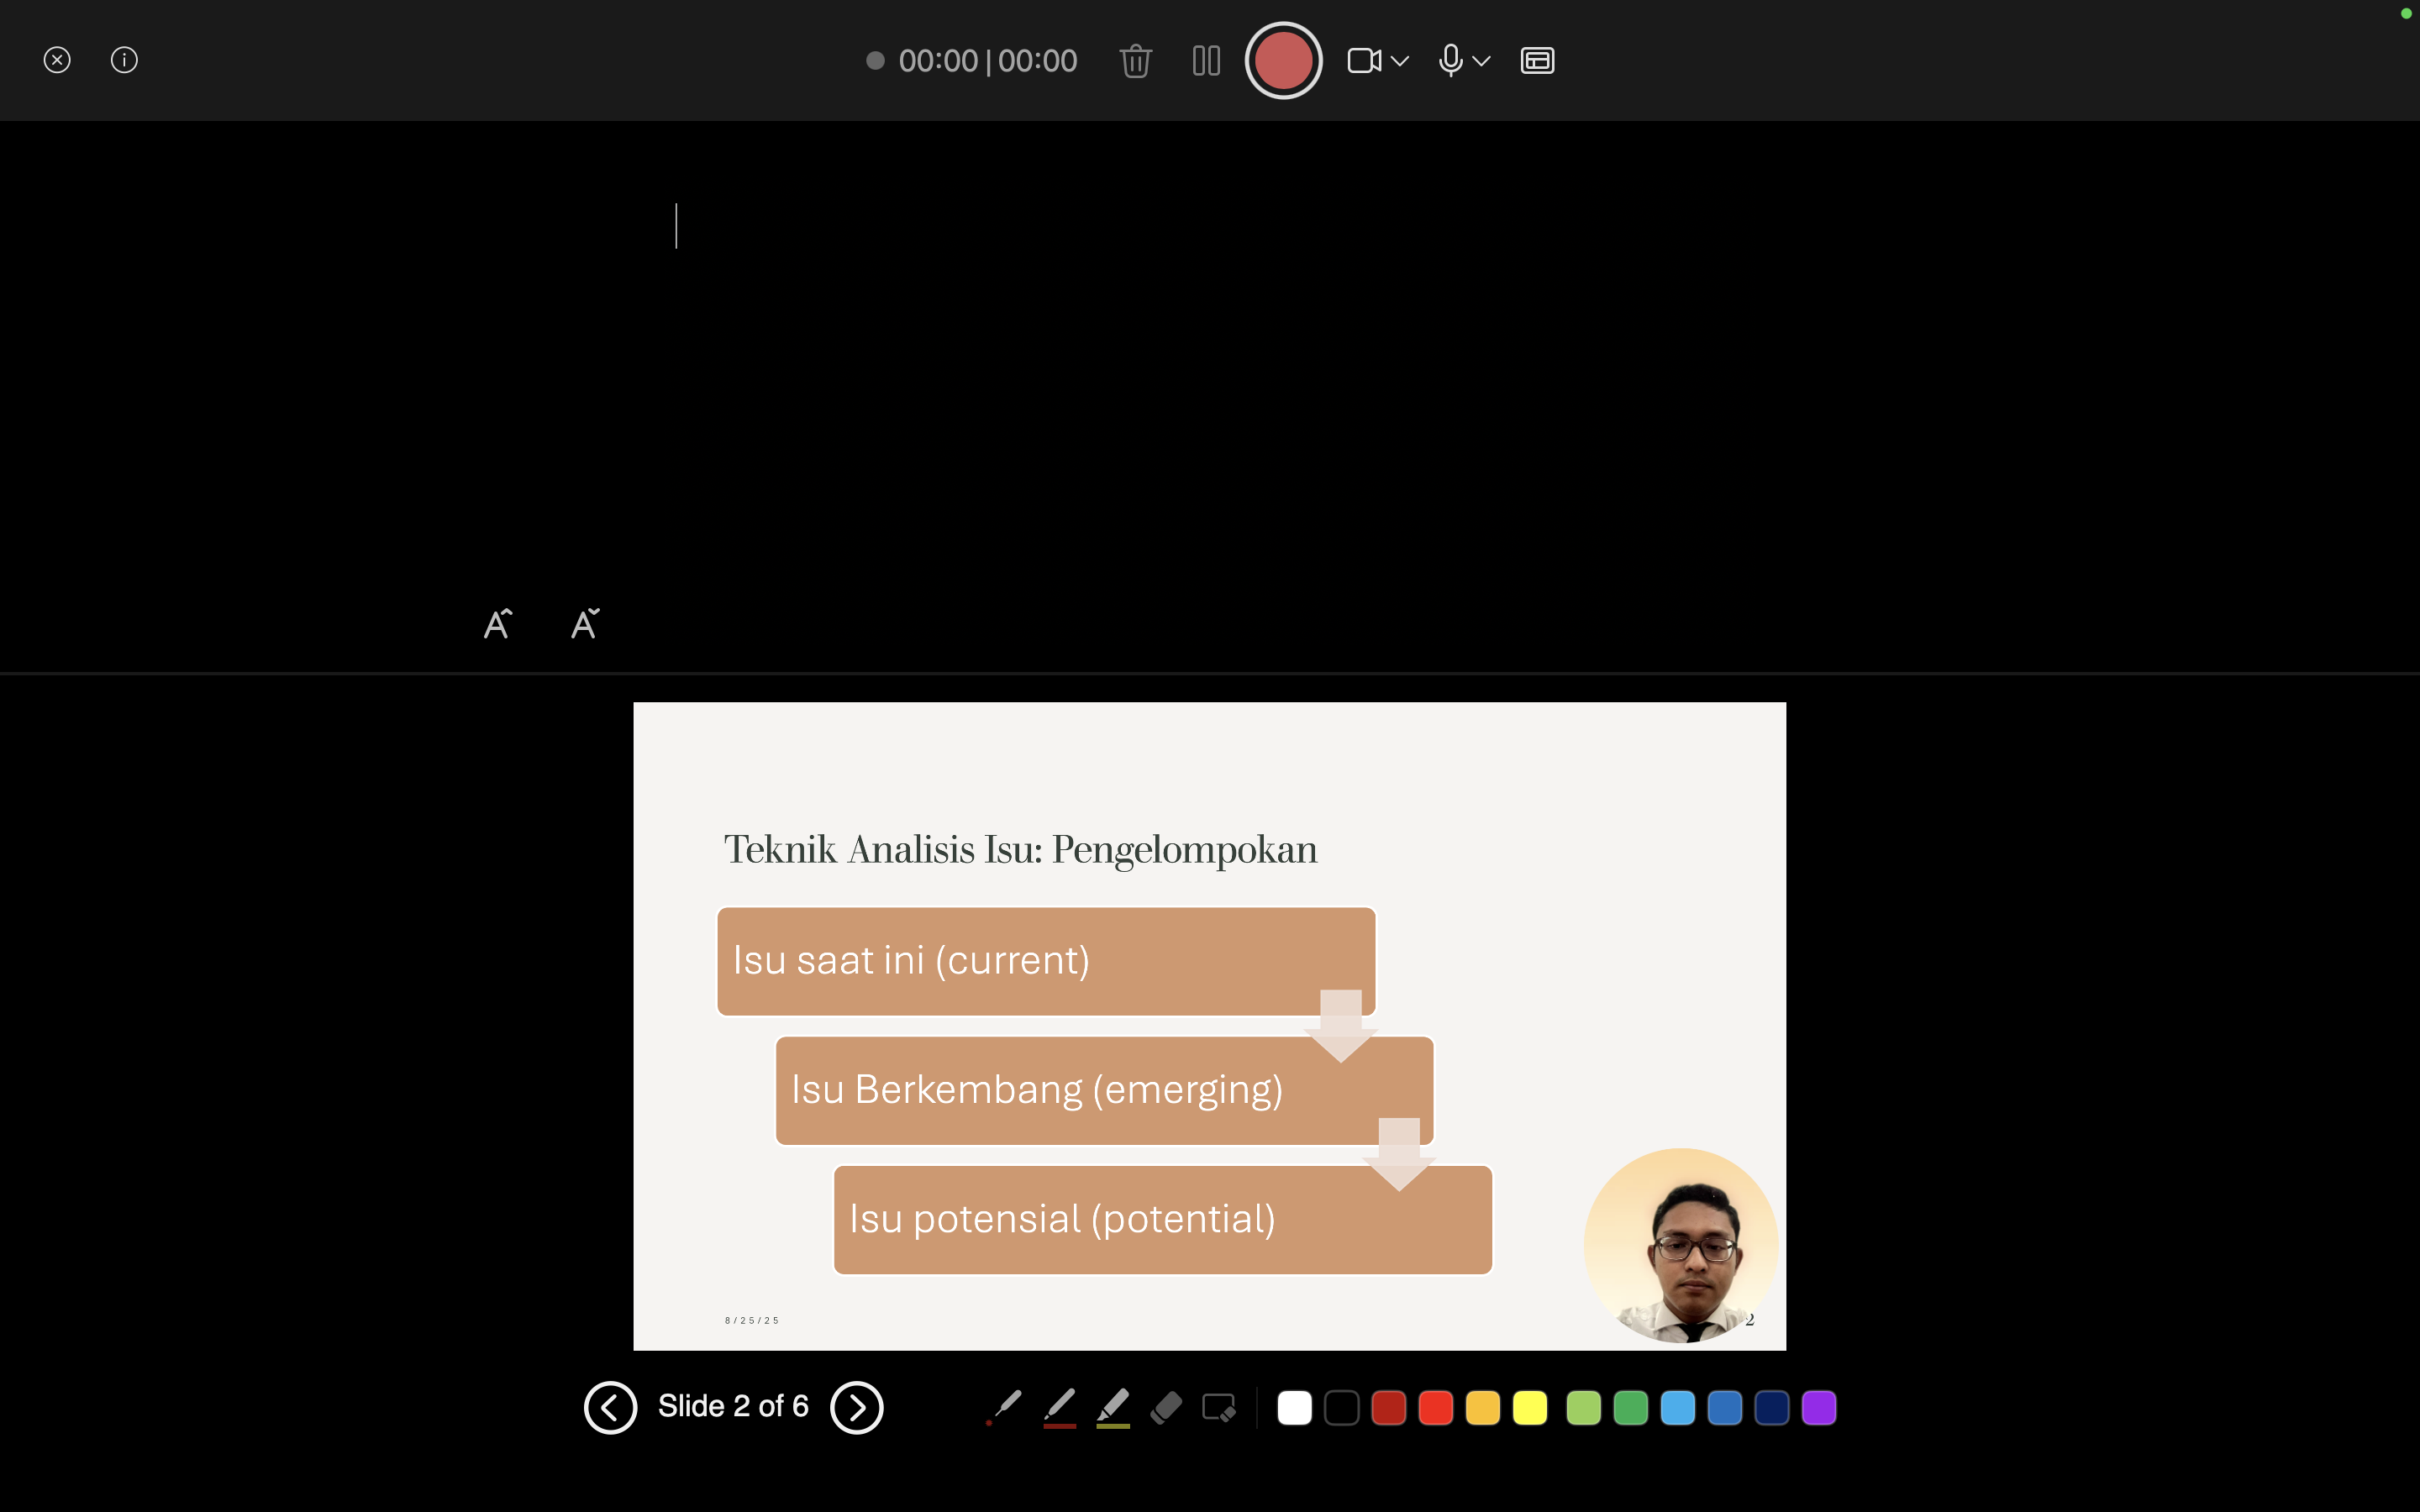Expand the camera options dropdown arrow

coord(1400,61)
